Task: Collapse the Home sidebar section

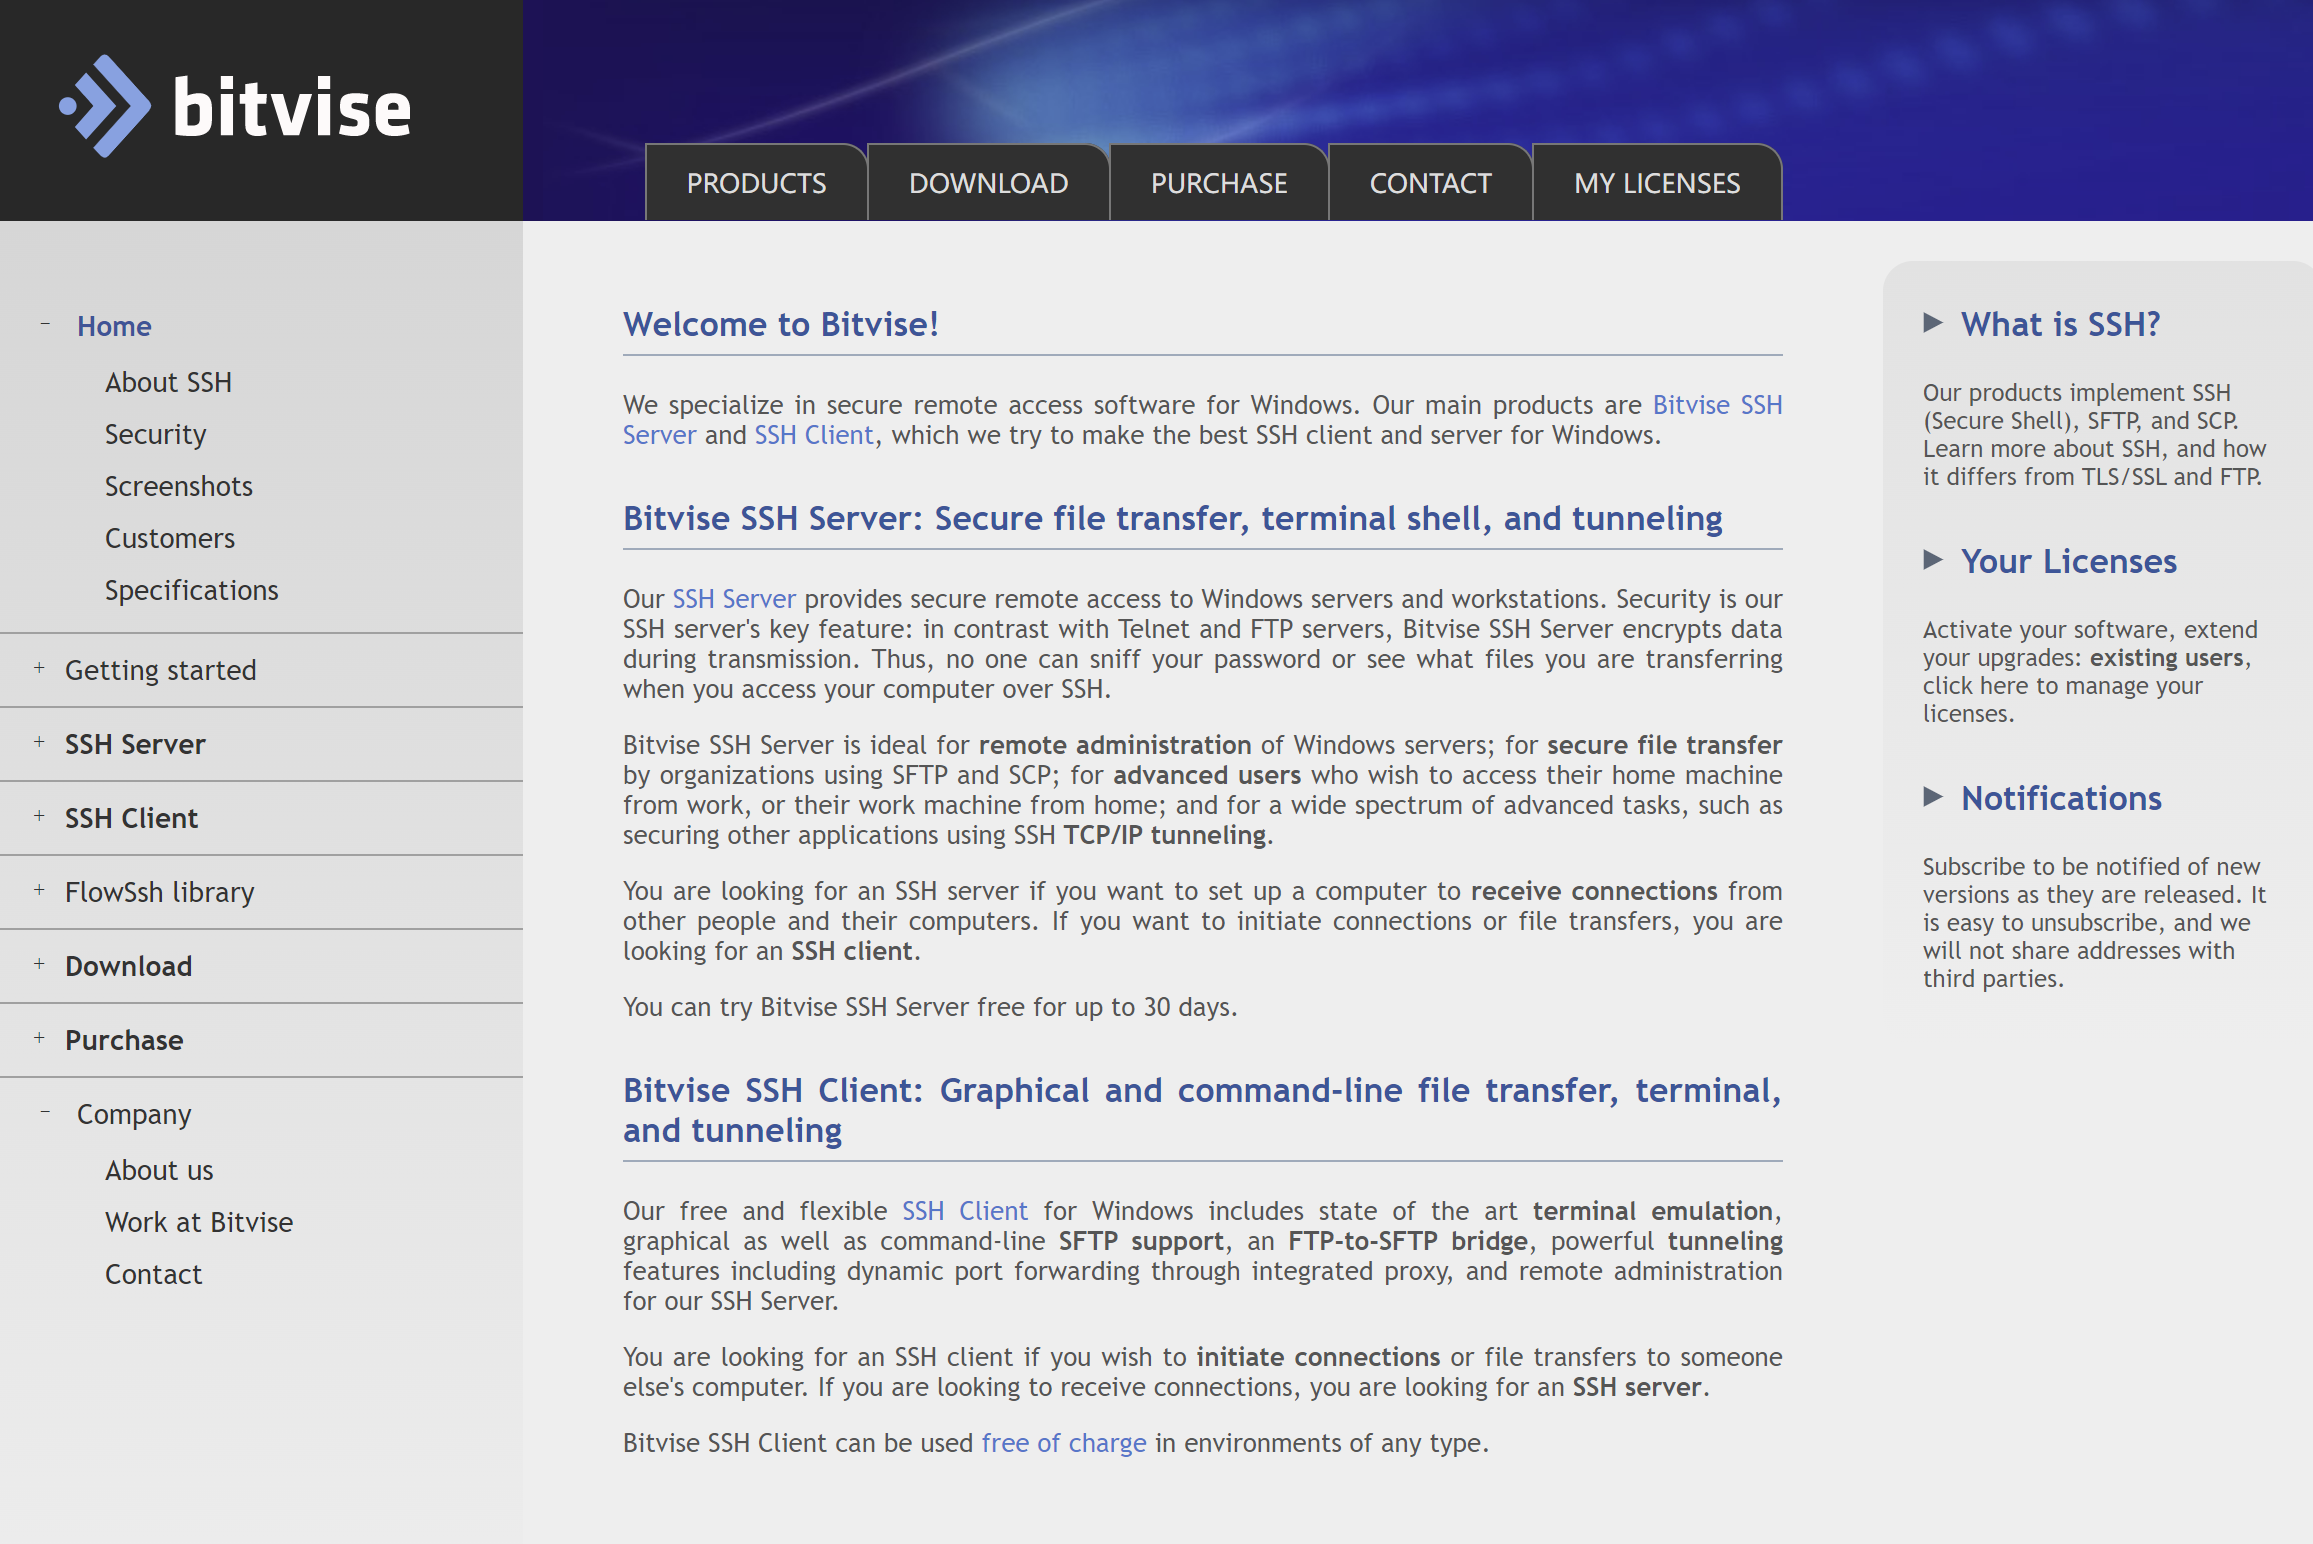Action: point(45,324)
